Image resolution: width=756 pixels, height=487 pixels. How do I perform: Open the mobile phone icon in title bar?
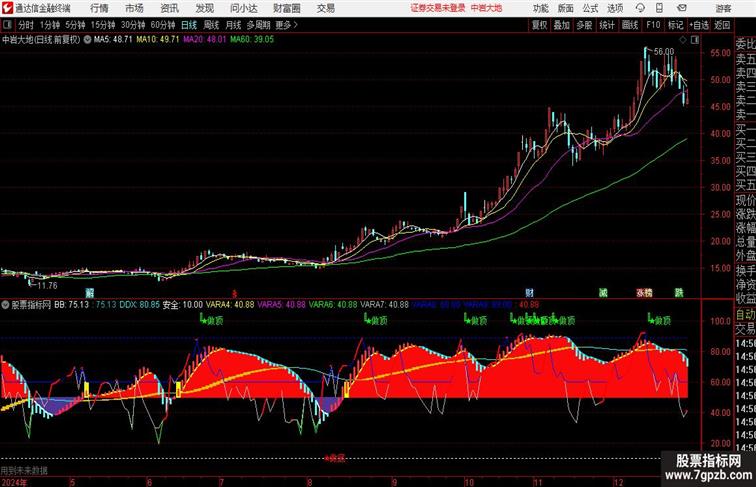(660, 8)
